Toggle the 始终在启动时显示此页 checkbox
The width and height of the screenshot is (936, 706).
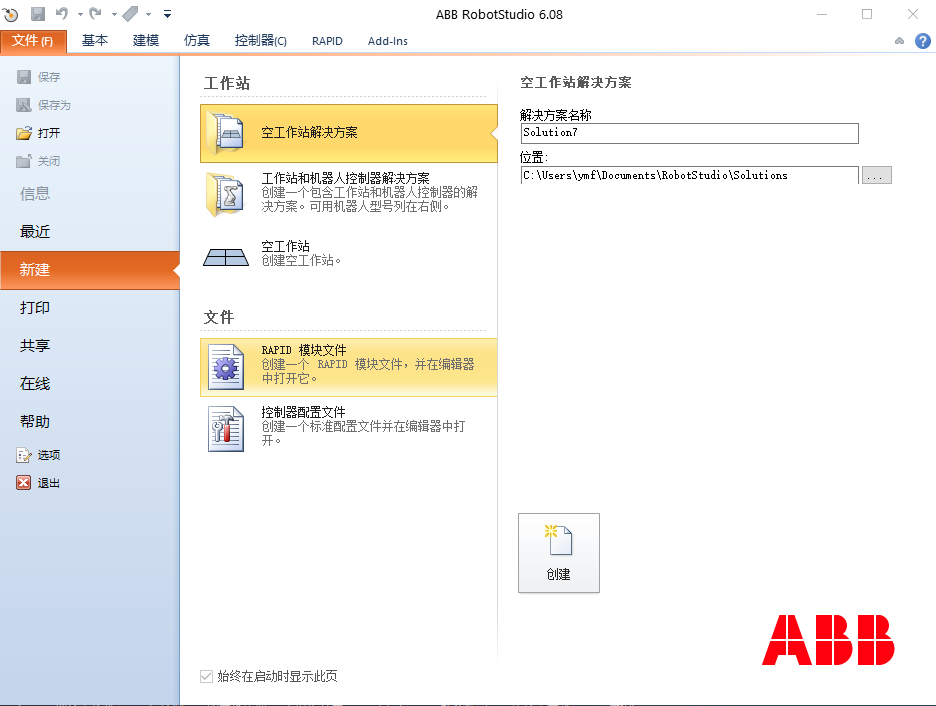point(207,676)
